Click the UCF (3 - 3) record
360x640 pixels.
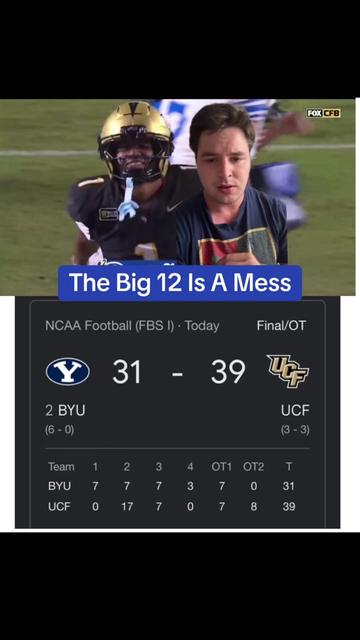click(x=295, y=430)
